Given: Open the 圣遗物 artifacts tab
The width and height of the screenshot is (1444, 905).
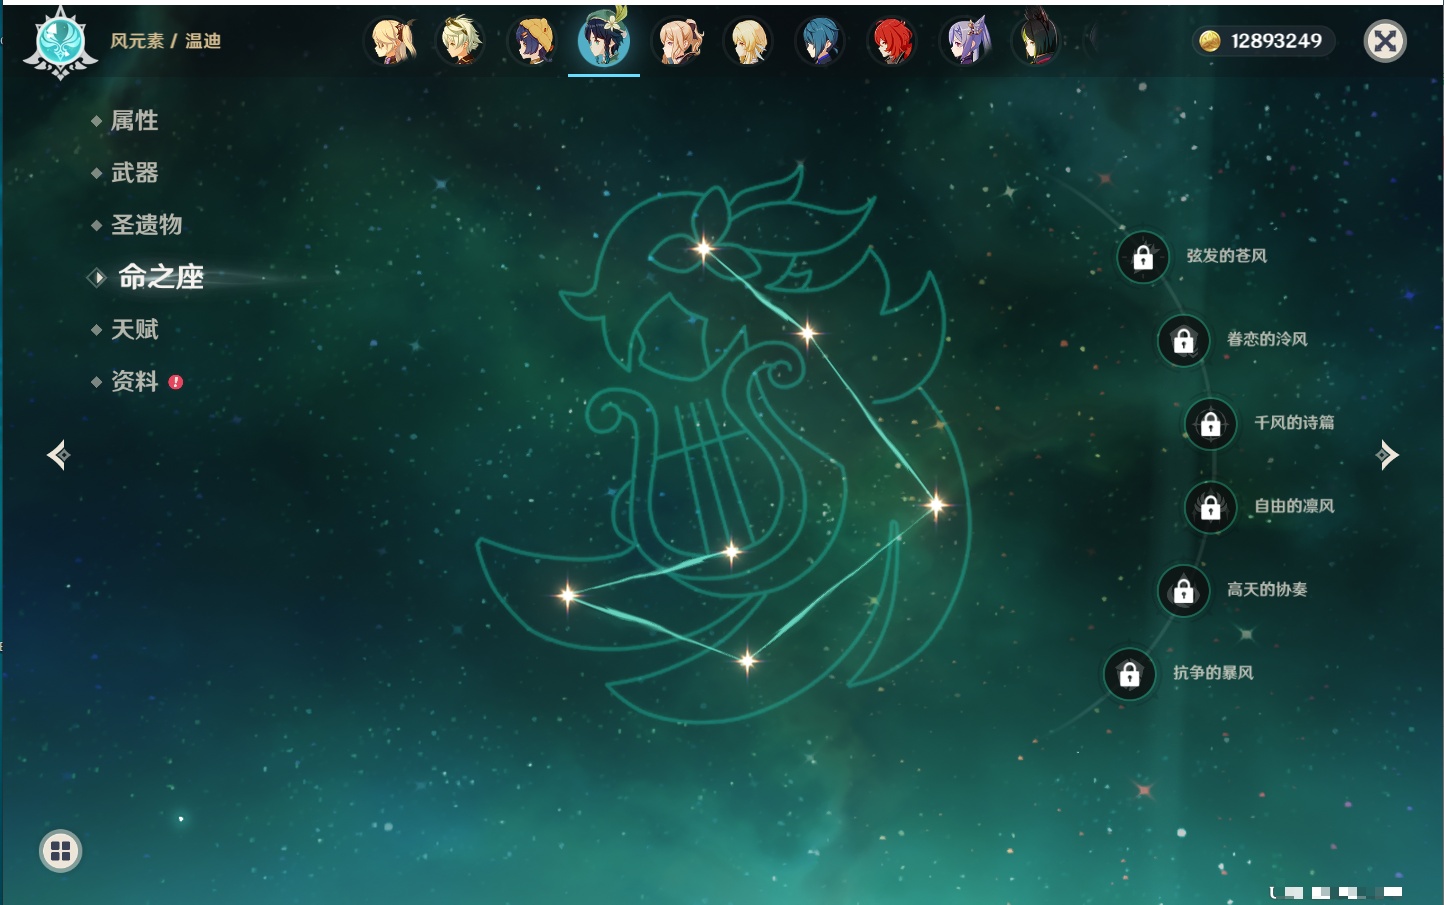Looking at the screenshot, I should pos(146,225).
